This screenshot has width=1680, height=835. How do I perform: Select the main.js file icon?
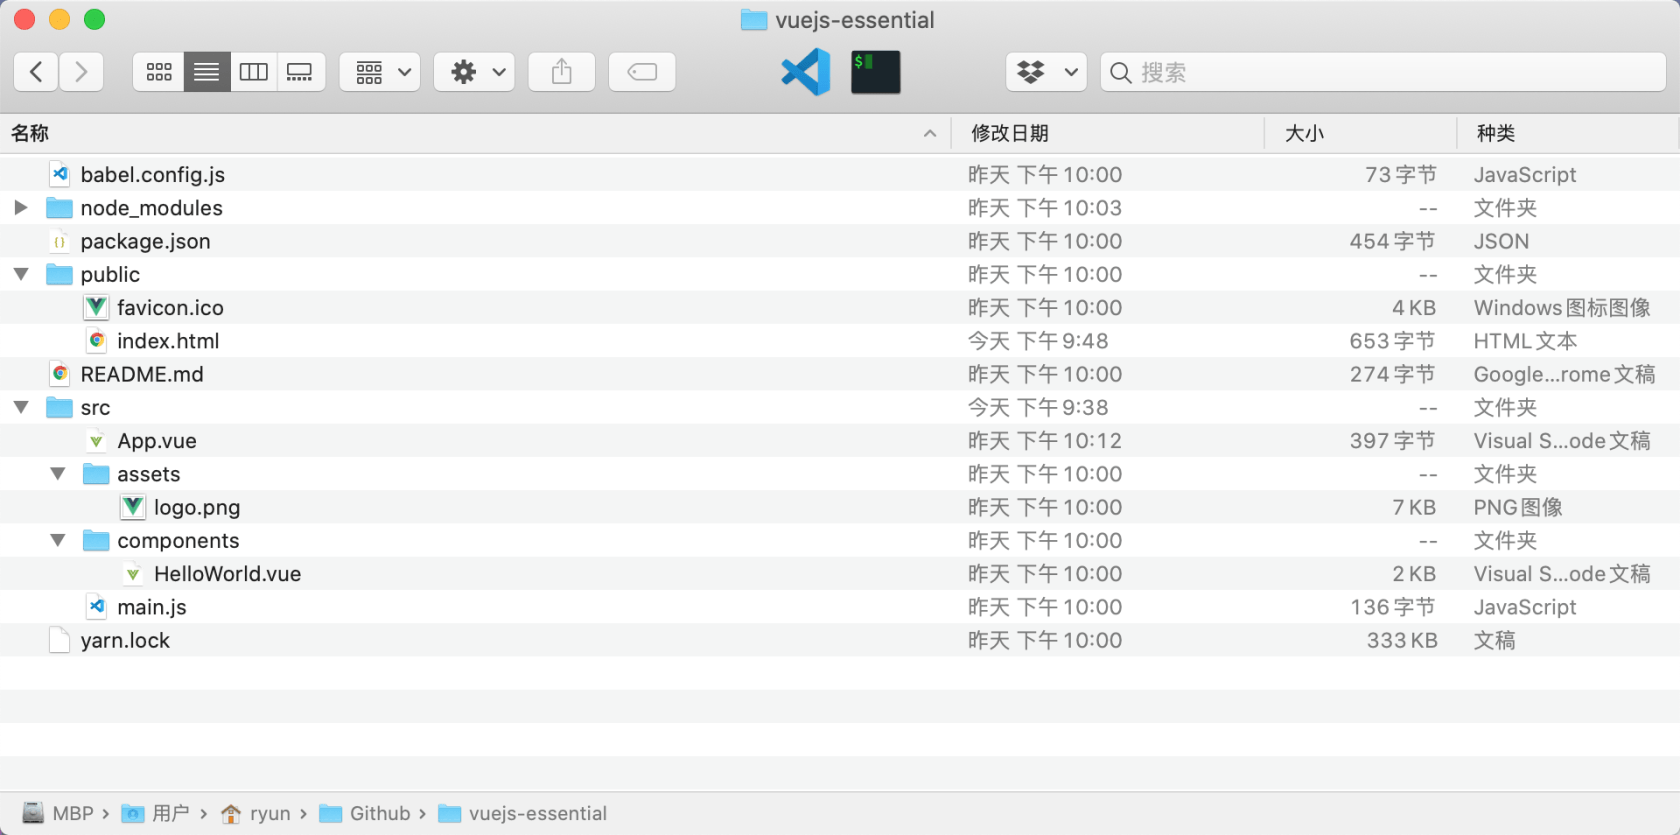96,607
